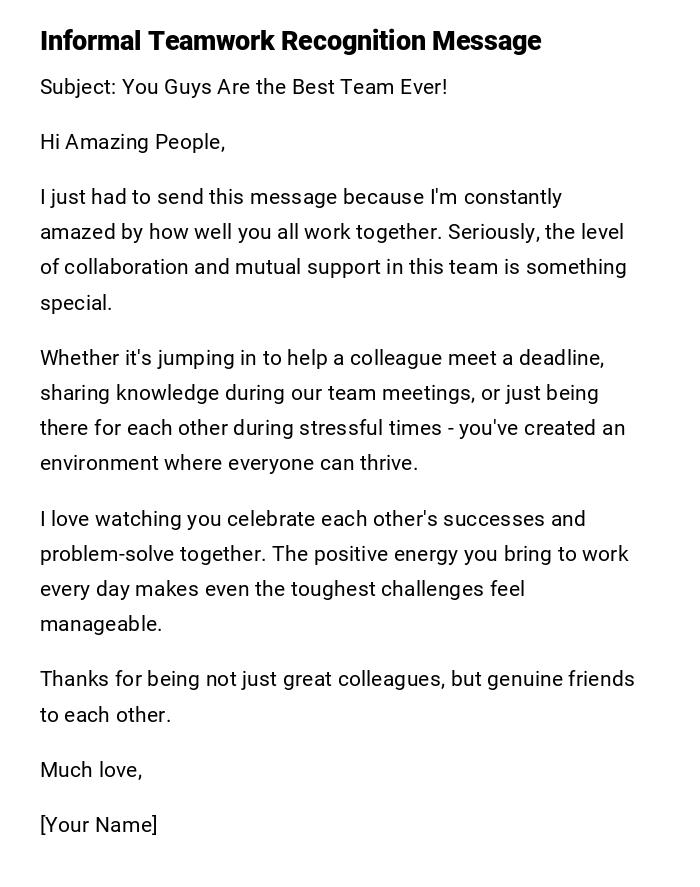The image size is (700, 887).
Task: Place cursor on "Hi Amazing People," greeting
Action: pos(132,142)
